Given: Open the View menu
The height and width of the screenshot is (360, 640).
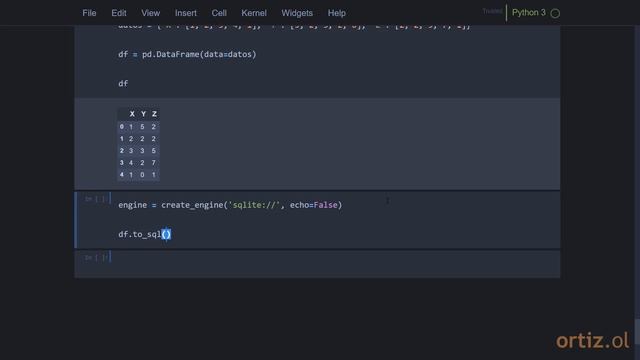Looking at the screenshot, I should [151, 13].
